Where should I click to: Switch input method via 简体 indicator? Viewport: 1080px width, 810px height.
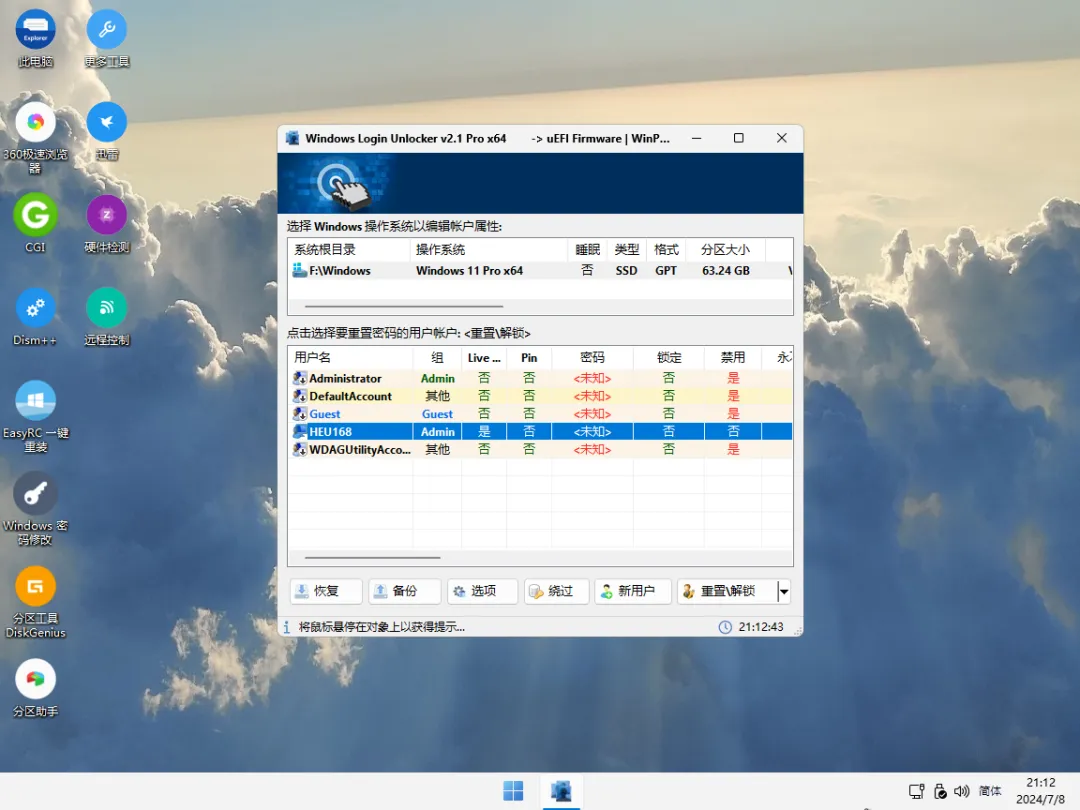(x=990, y=791)
